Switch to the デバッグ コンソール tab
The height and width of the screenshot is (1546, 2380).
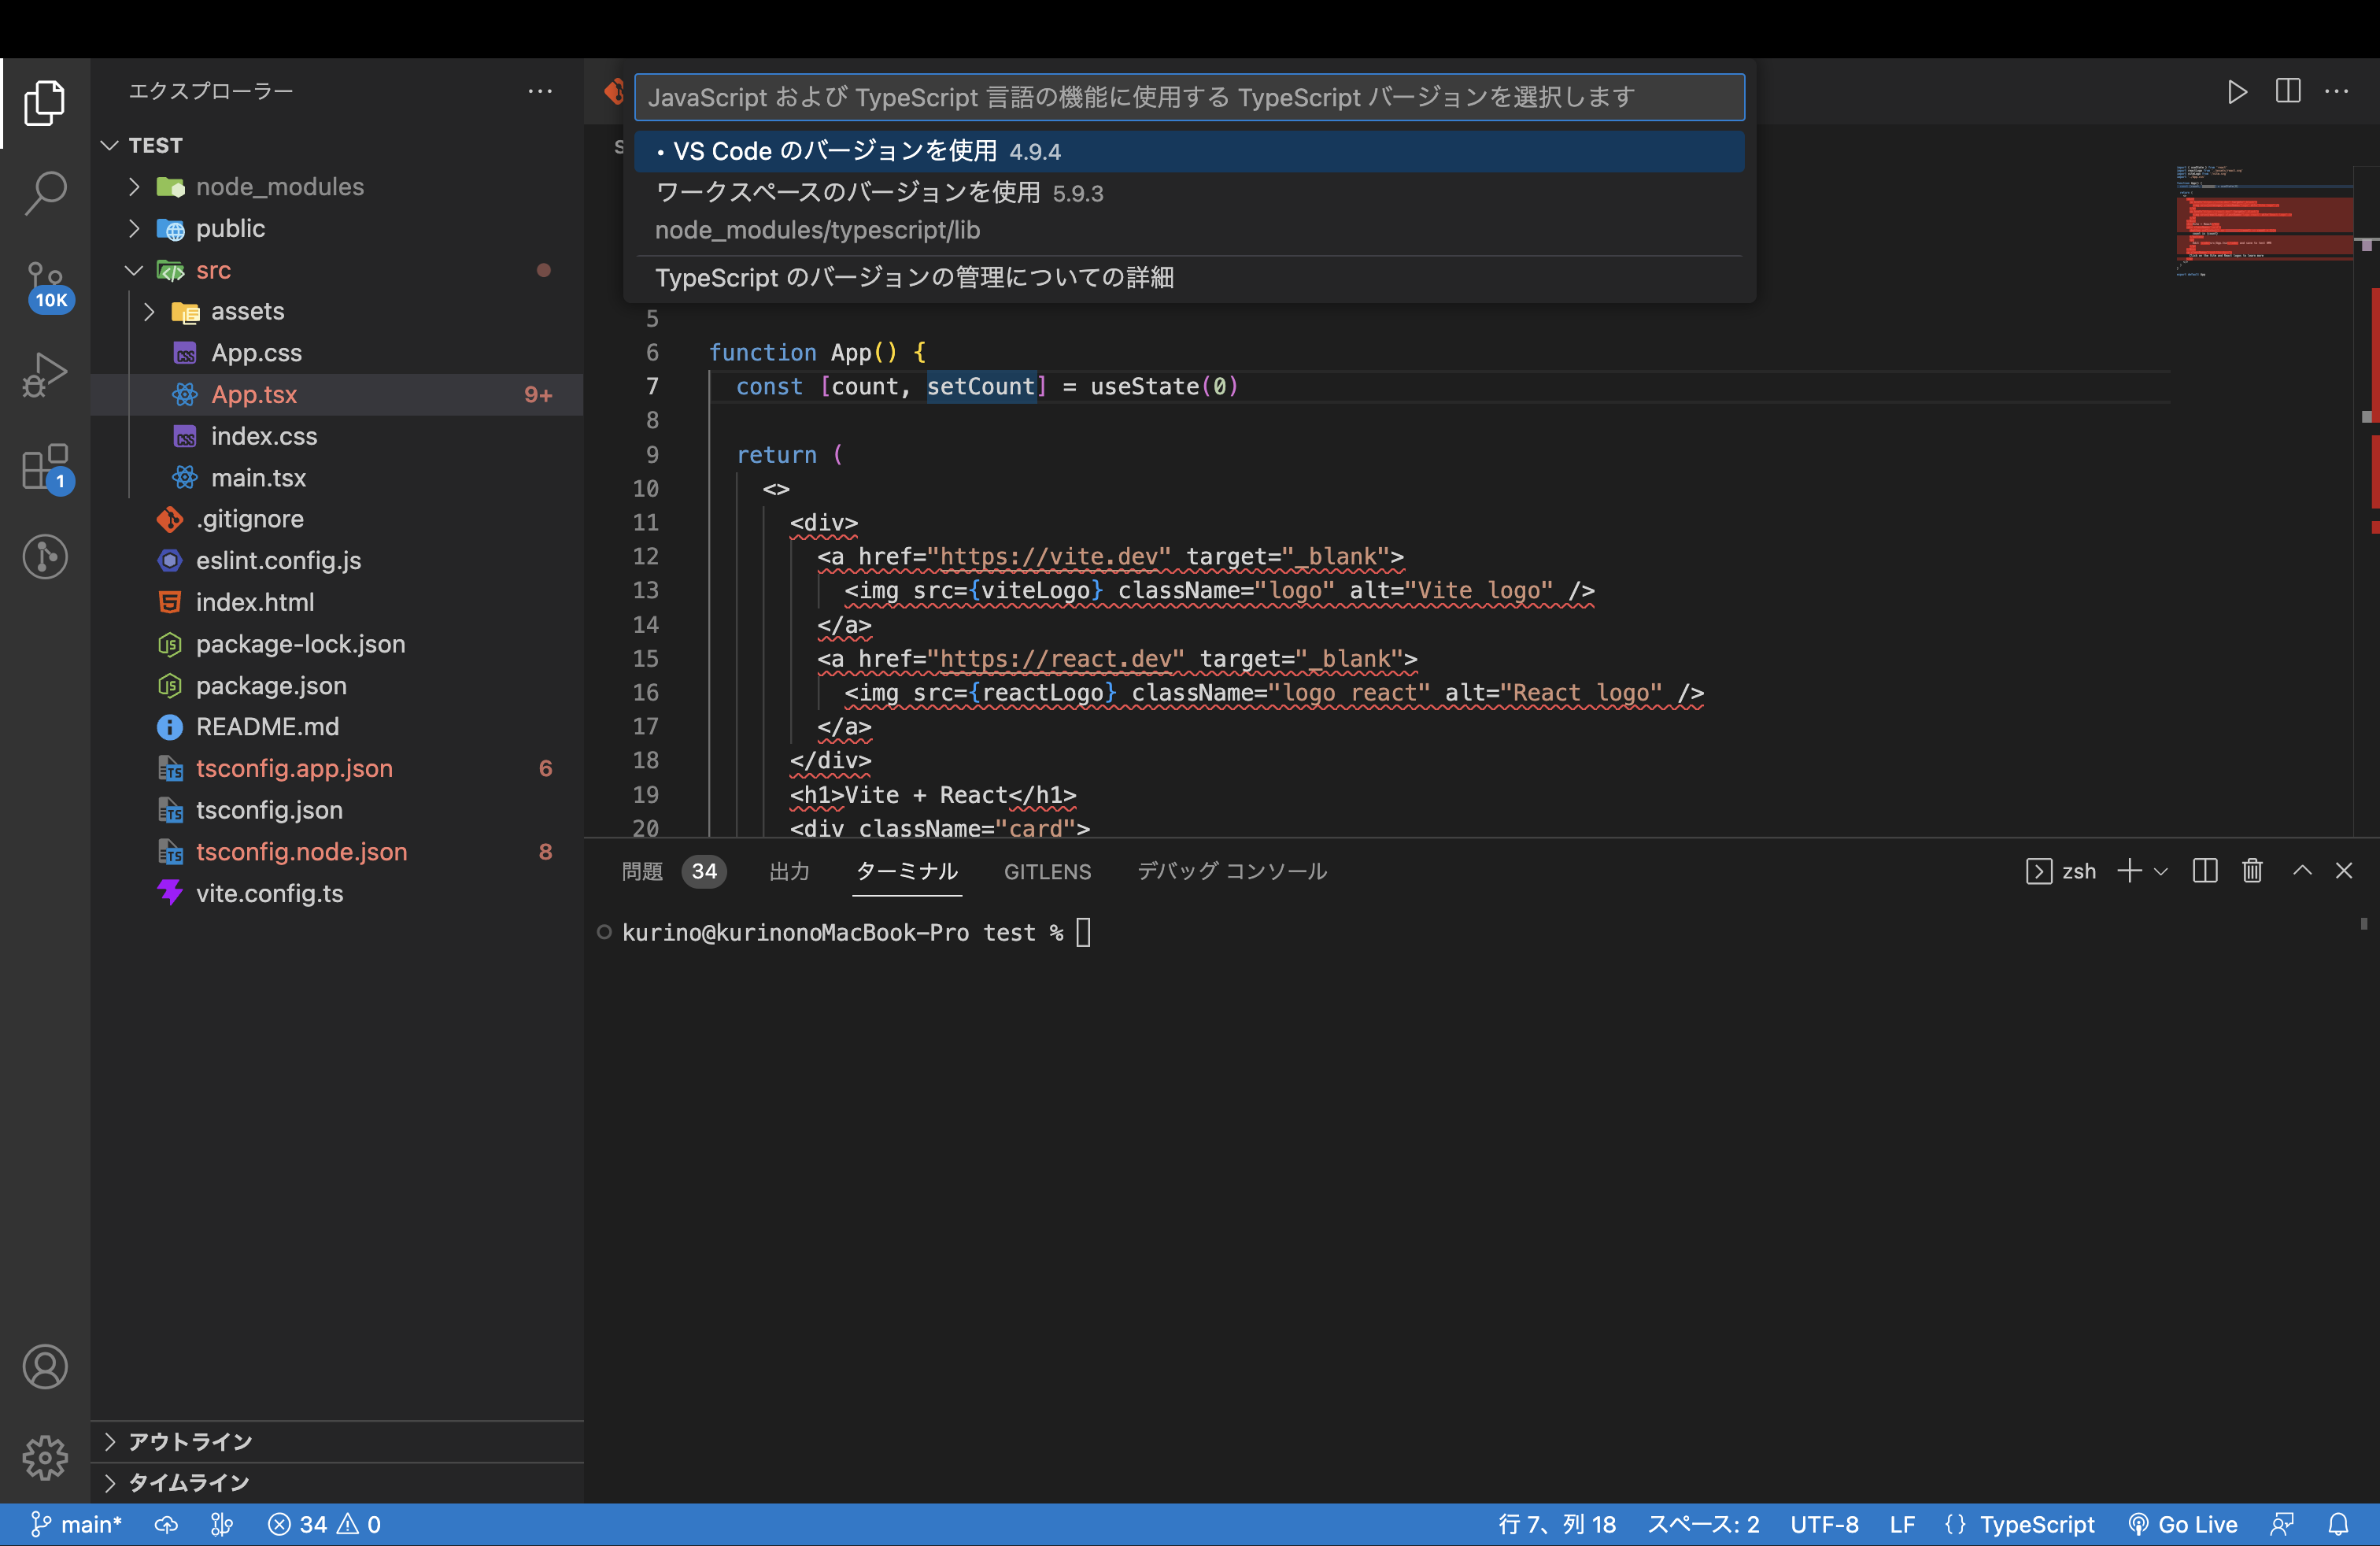(x=1232, y=871)
